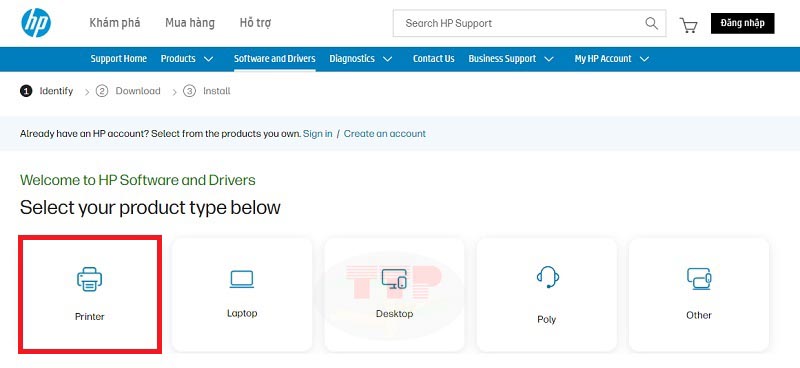Viewport: 800px width, 368px height.
Task: Open the Khám phá menu
Action: pos(115,23)
